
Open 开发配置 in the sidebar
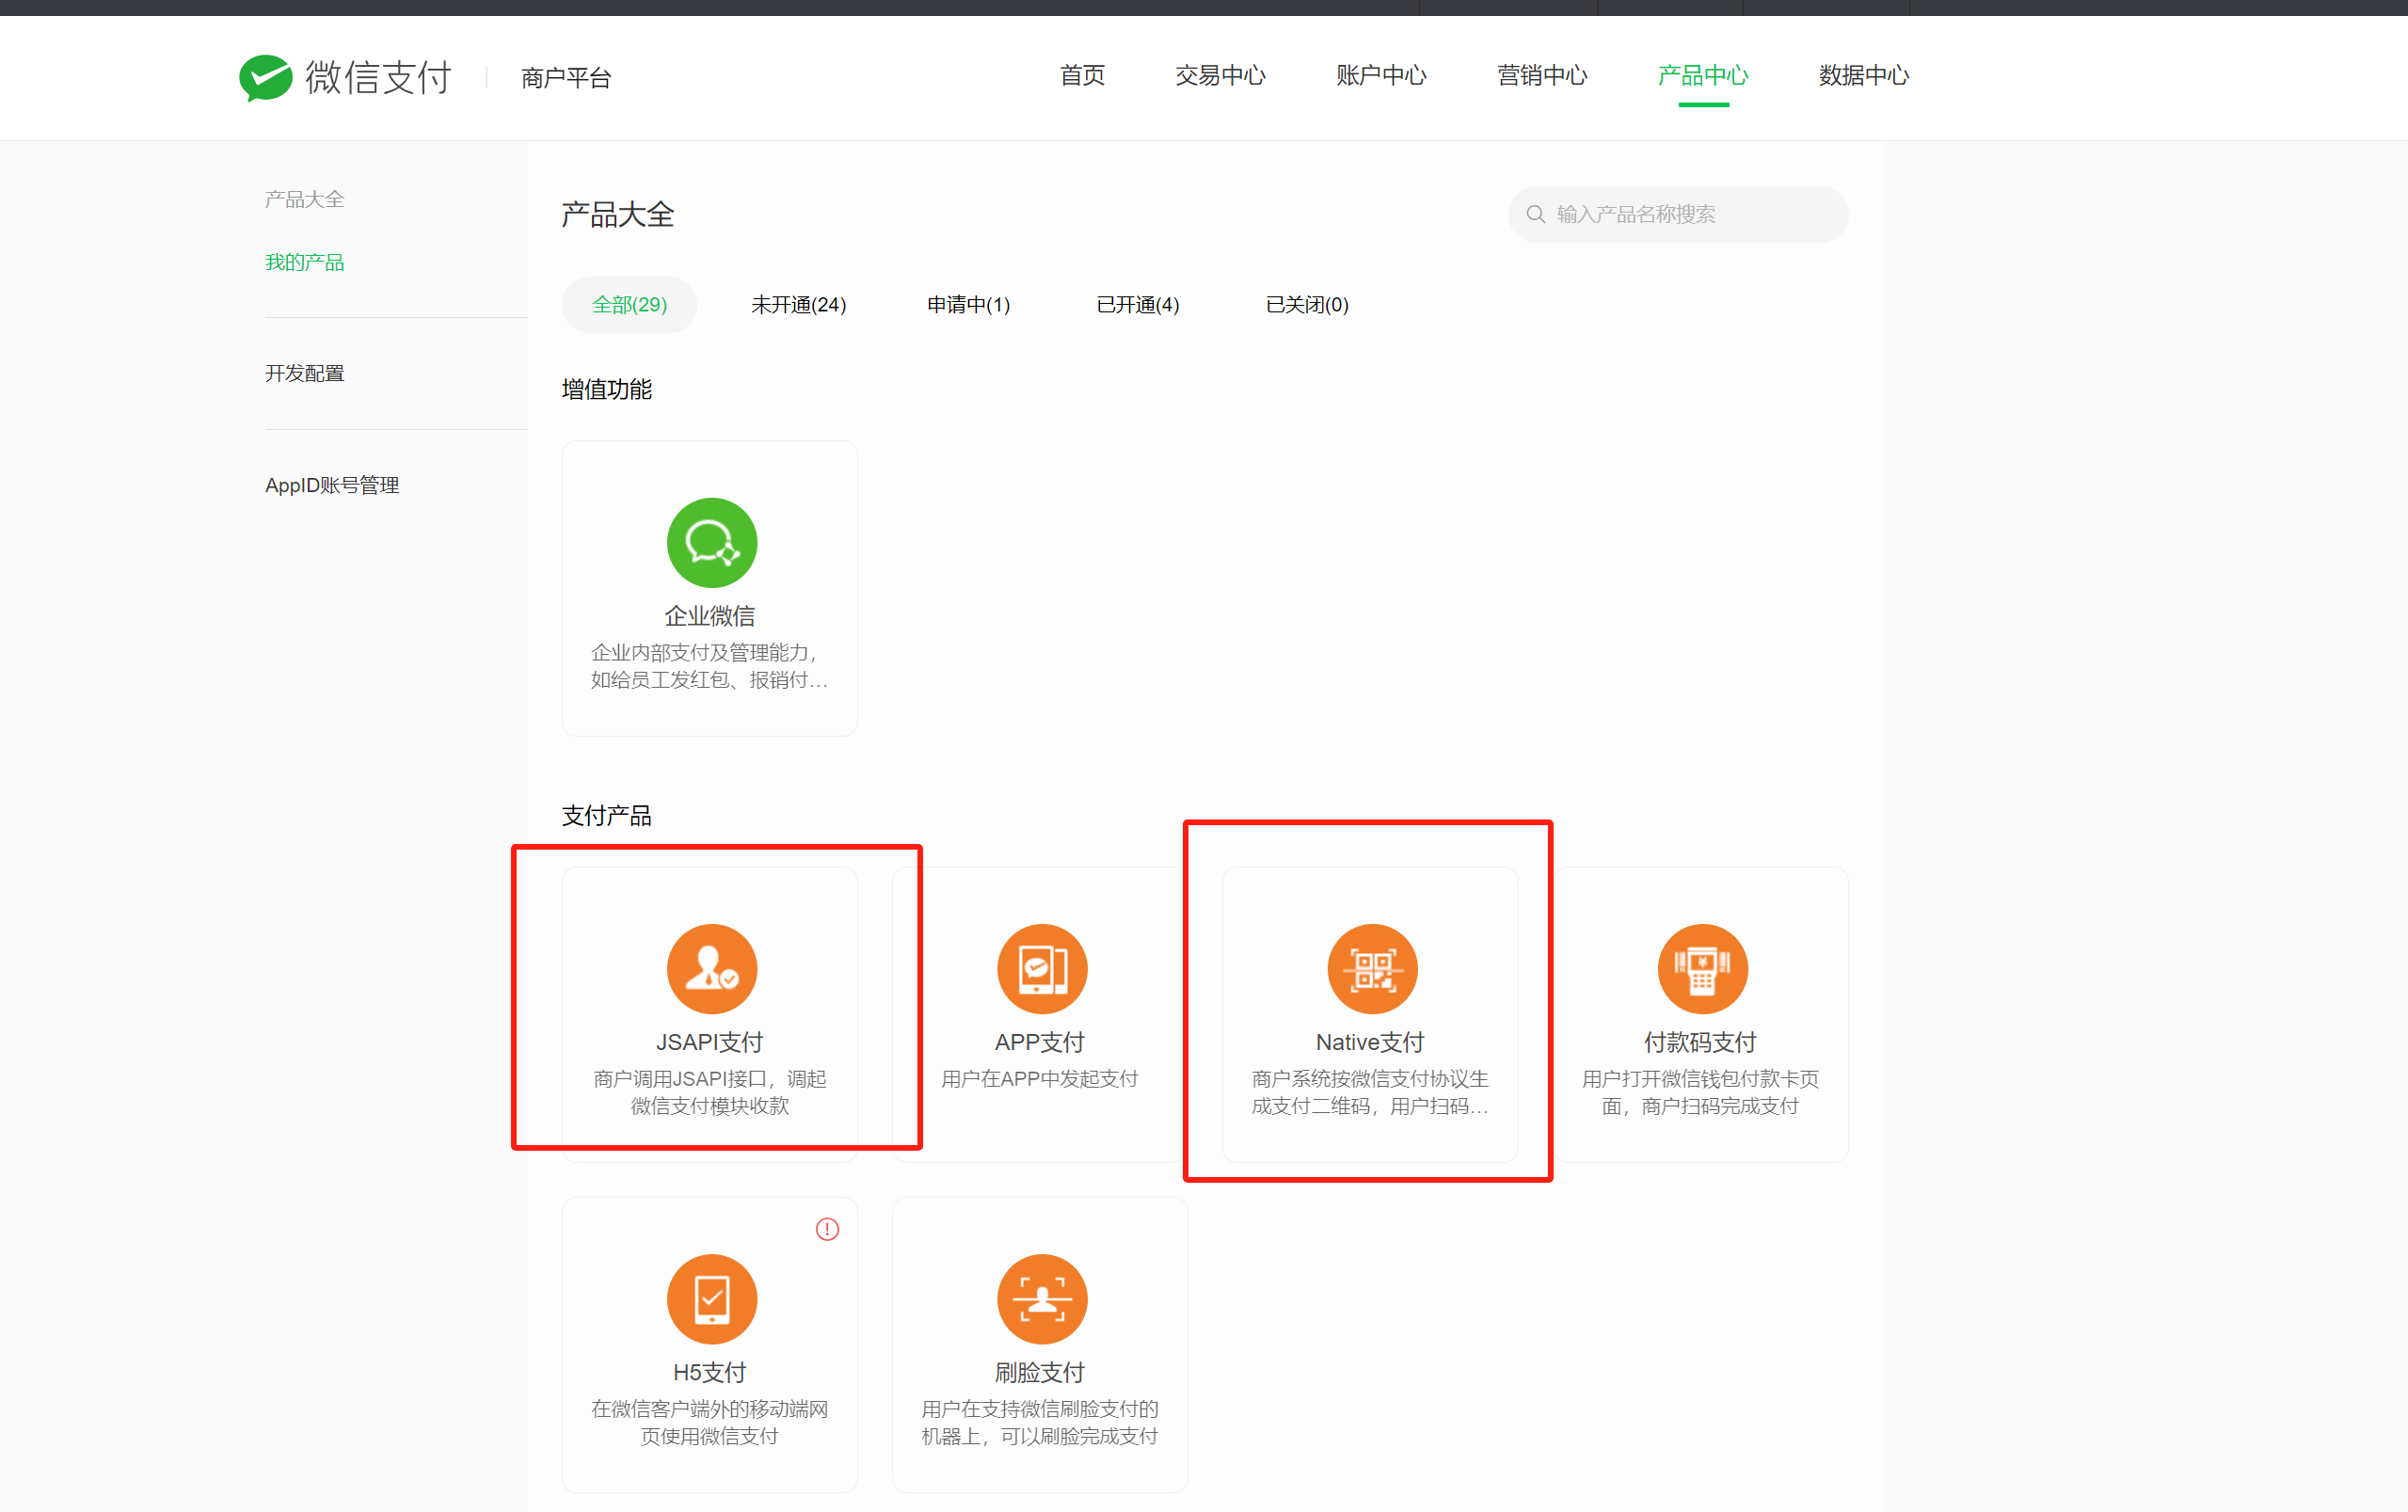pyautogui.click(x=304, y=373)
